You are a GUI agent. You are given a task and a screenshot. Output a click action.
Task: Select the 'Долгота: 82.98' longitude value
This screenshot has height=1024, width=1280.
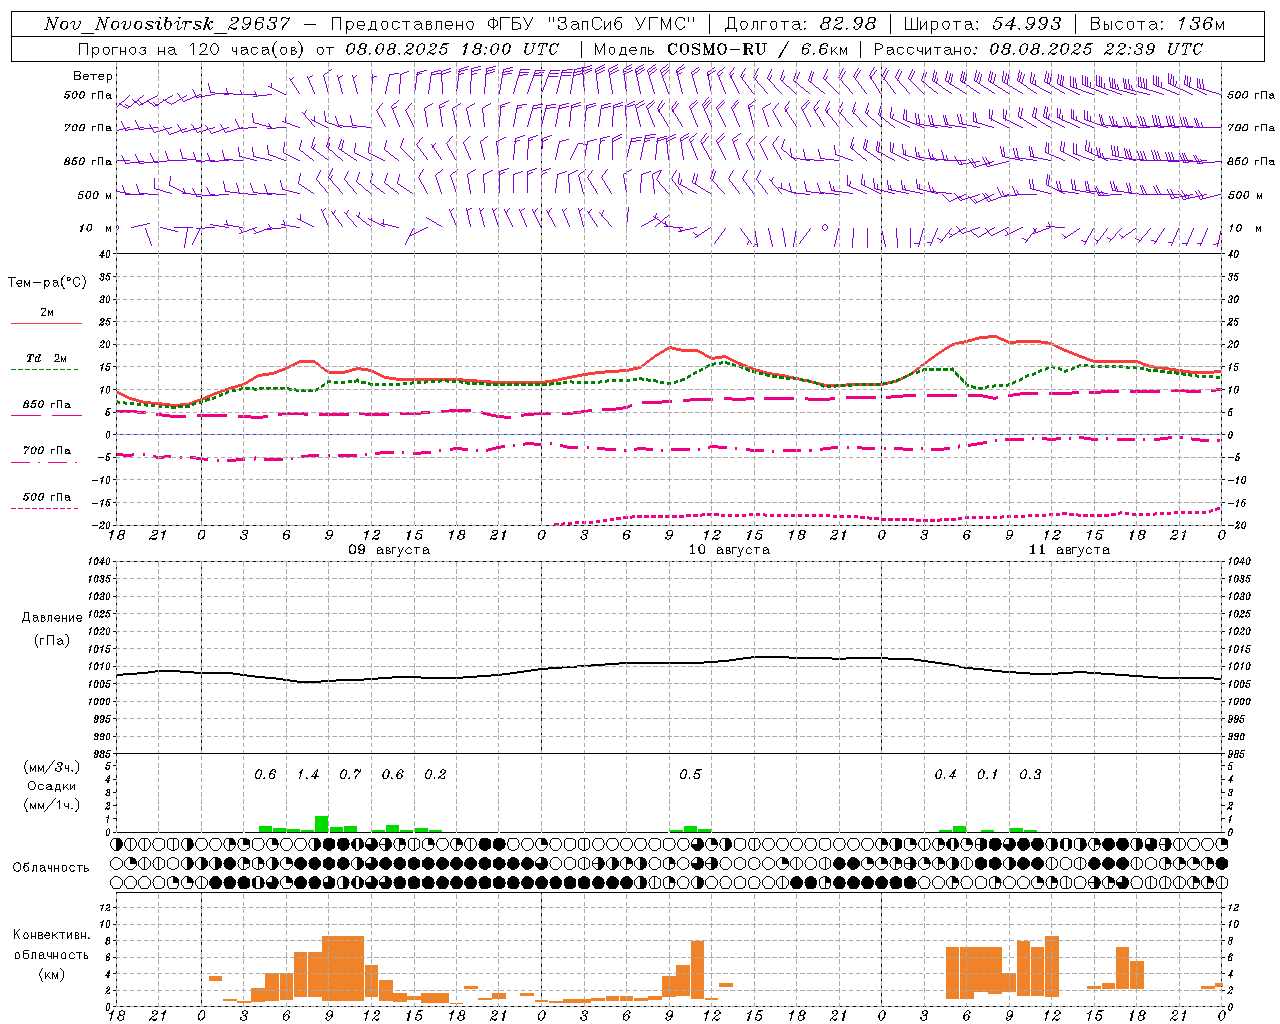[800, 24]
